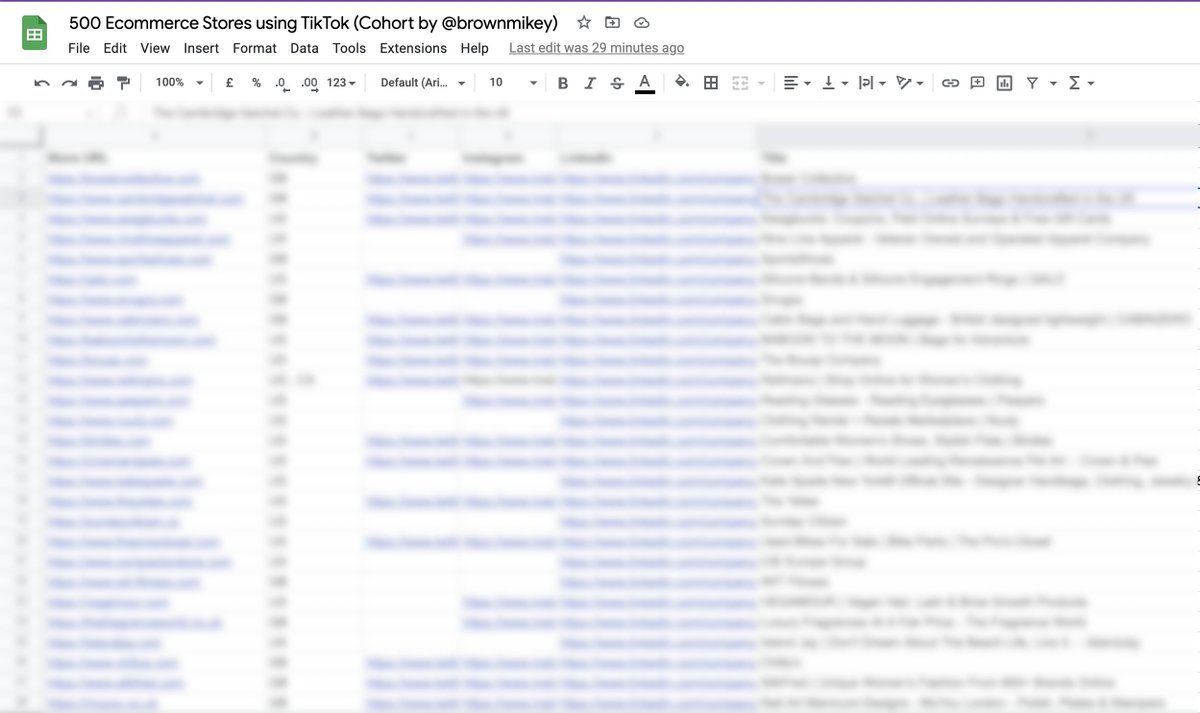Open the functions (Σ) menu
The width and height of the screenshot is (1200, 713).
(1081, 83)
